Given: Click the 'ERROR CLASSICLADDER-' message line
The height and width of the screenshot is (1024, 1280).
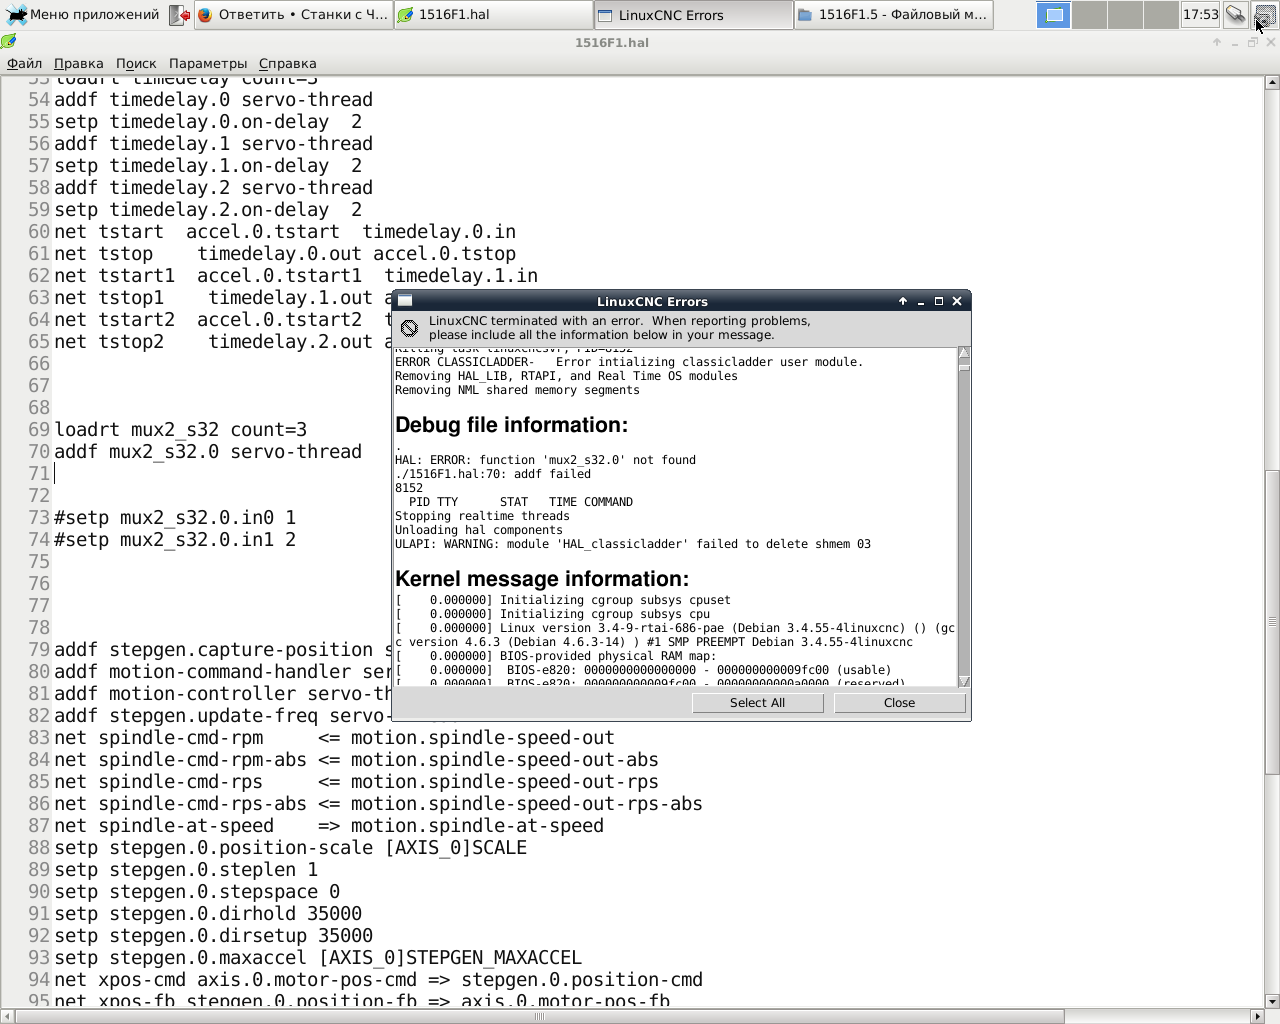Looking at the screenshot, I should point(629,362).
